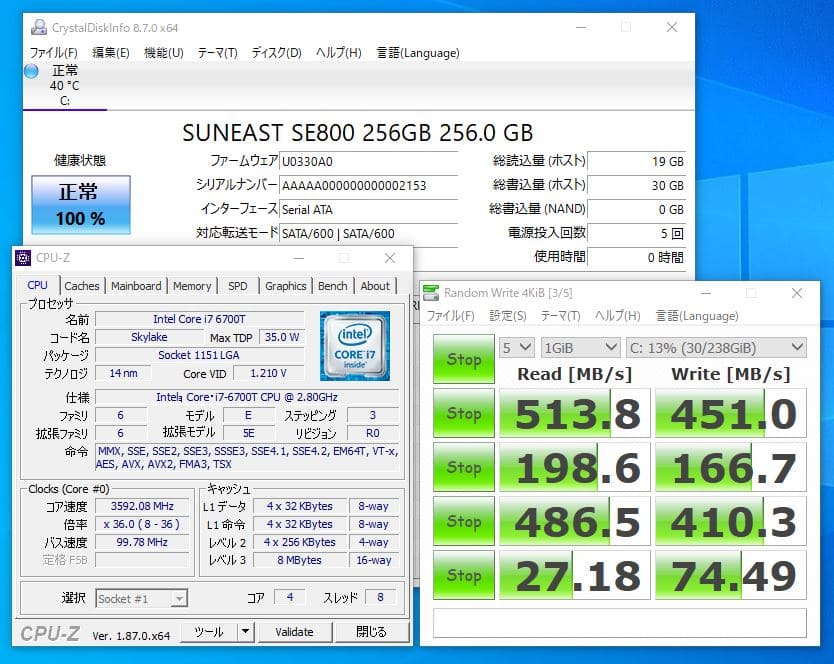Click the firmware field U0330A0
Image resolution: width=834 pixels, height=664 pixels.
point(368,161)
